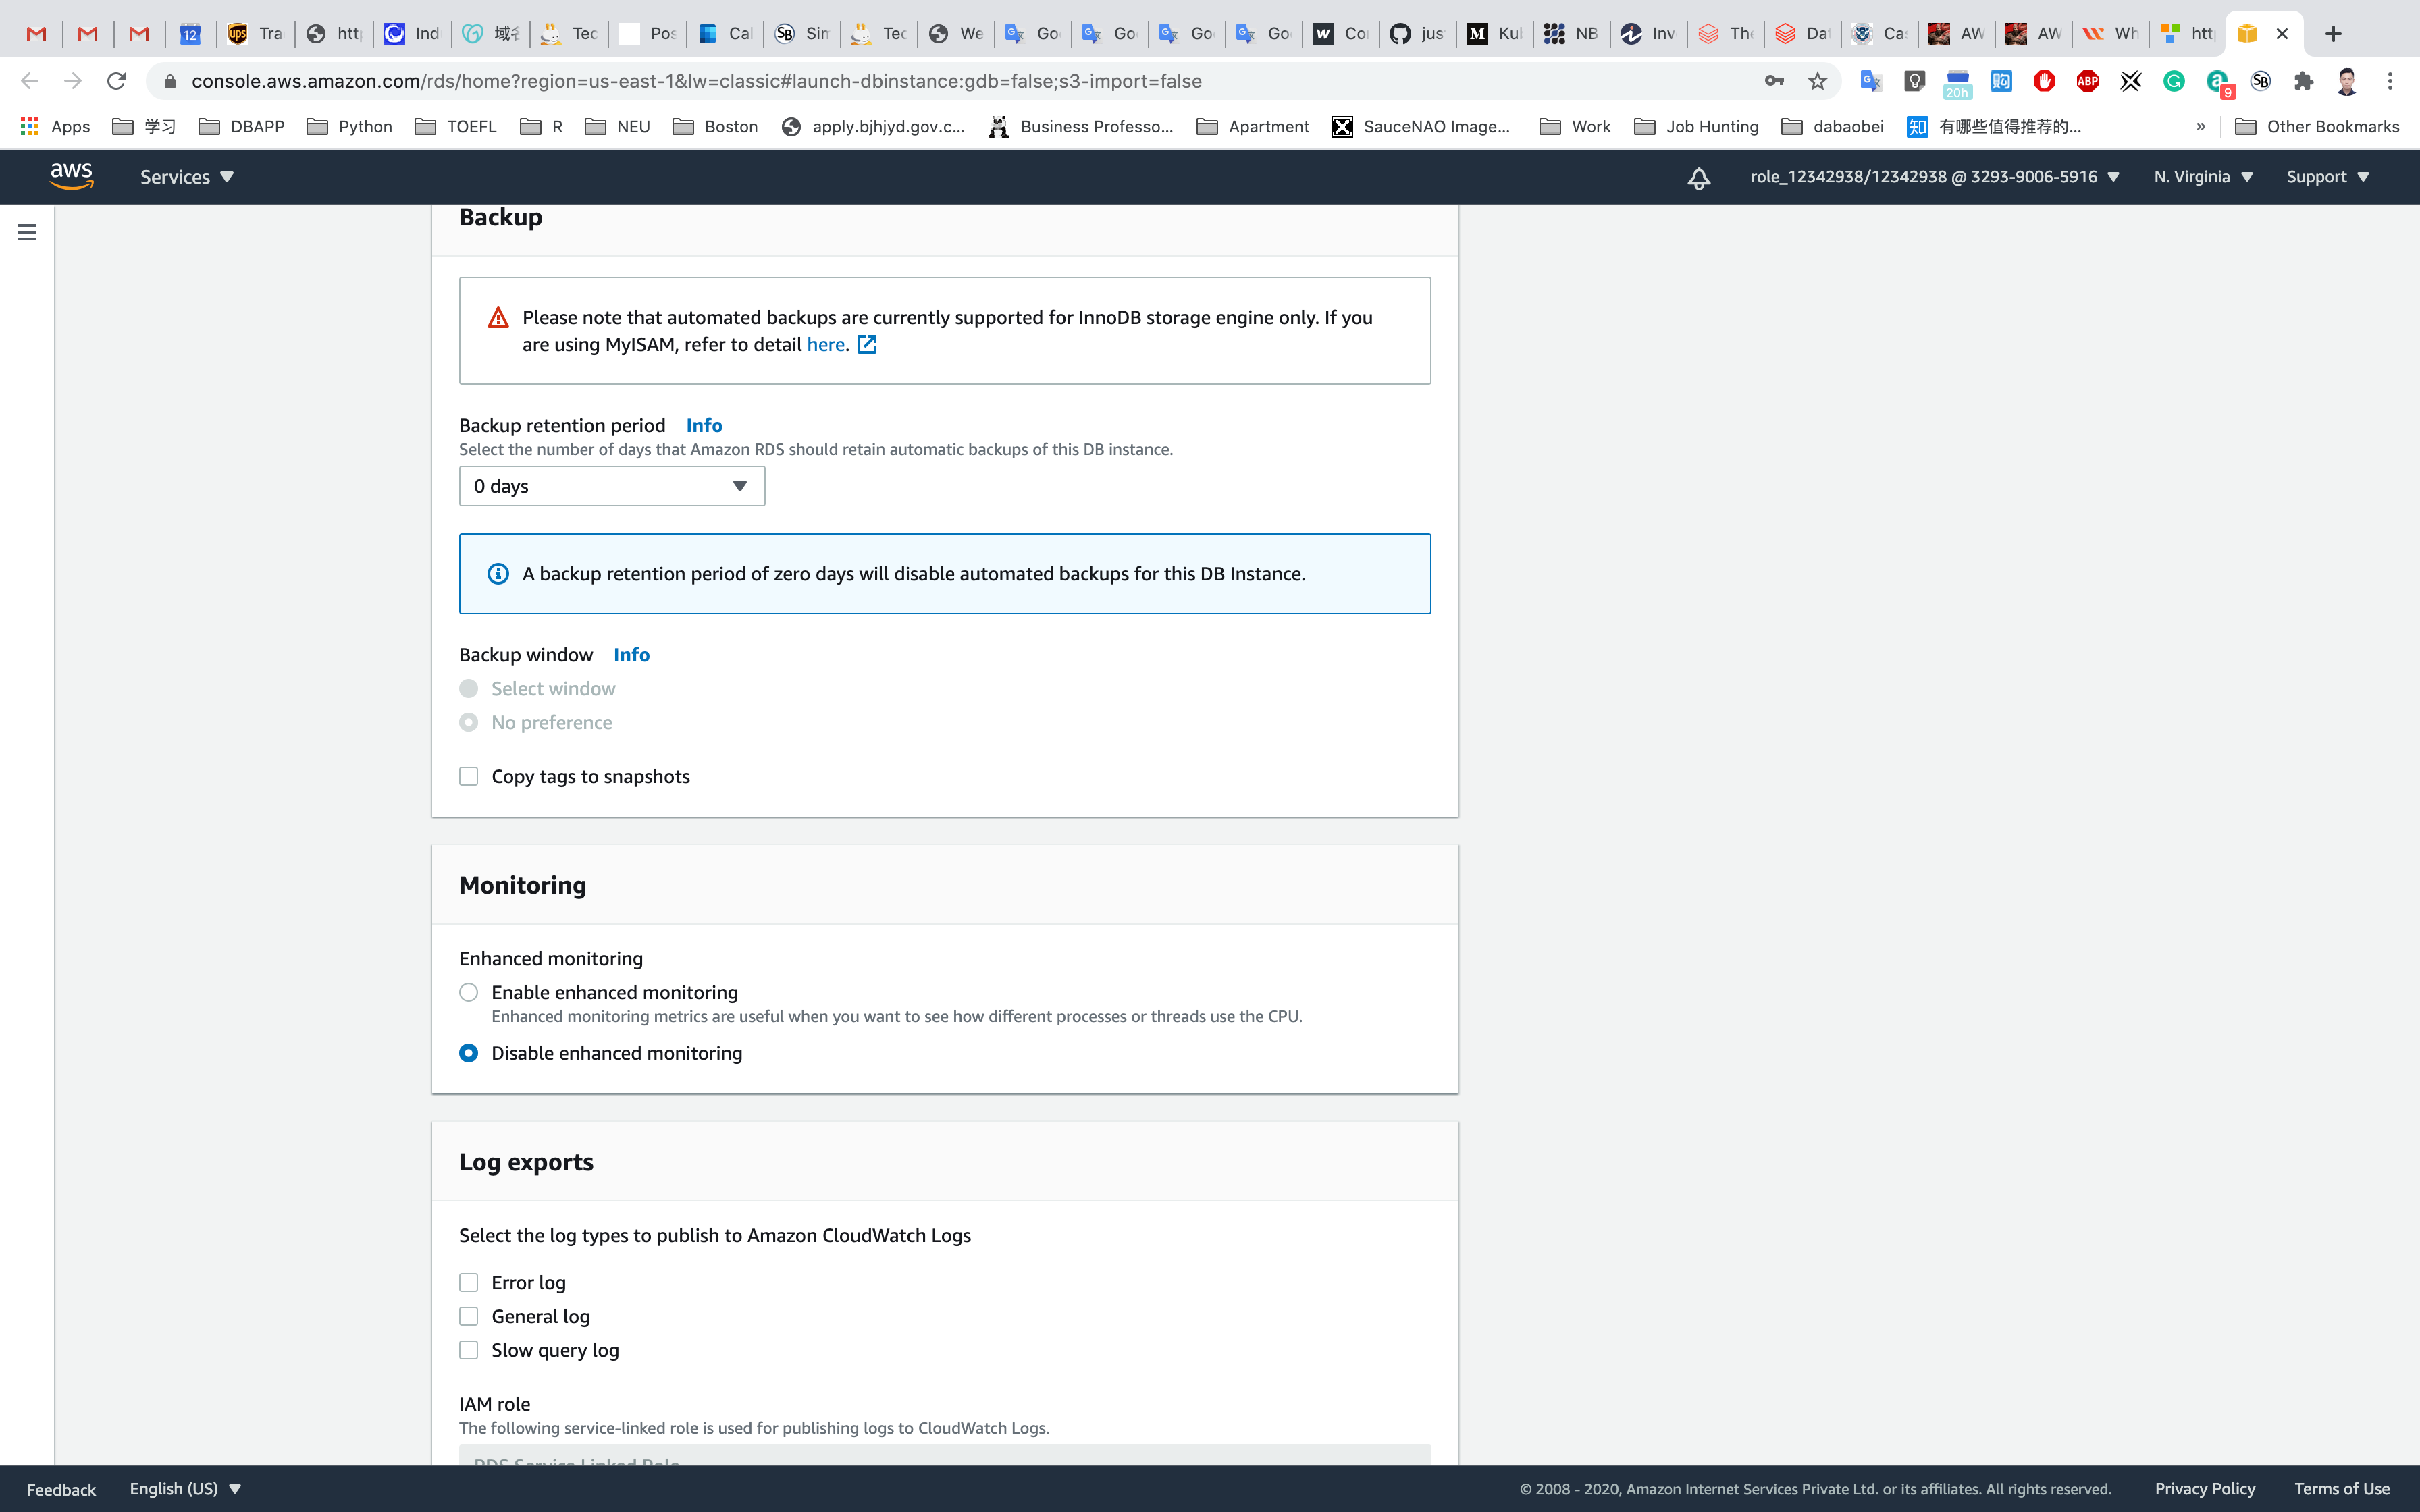Screen dimensions: 2420x1512
Task: Enable the Error log checkbox
Action: [468, 1283]
